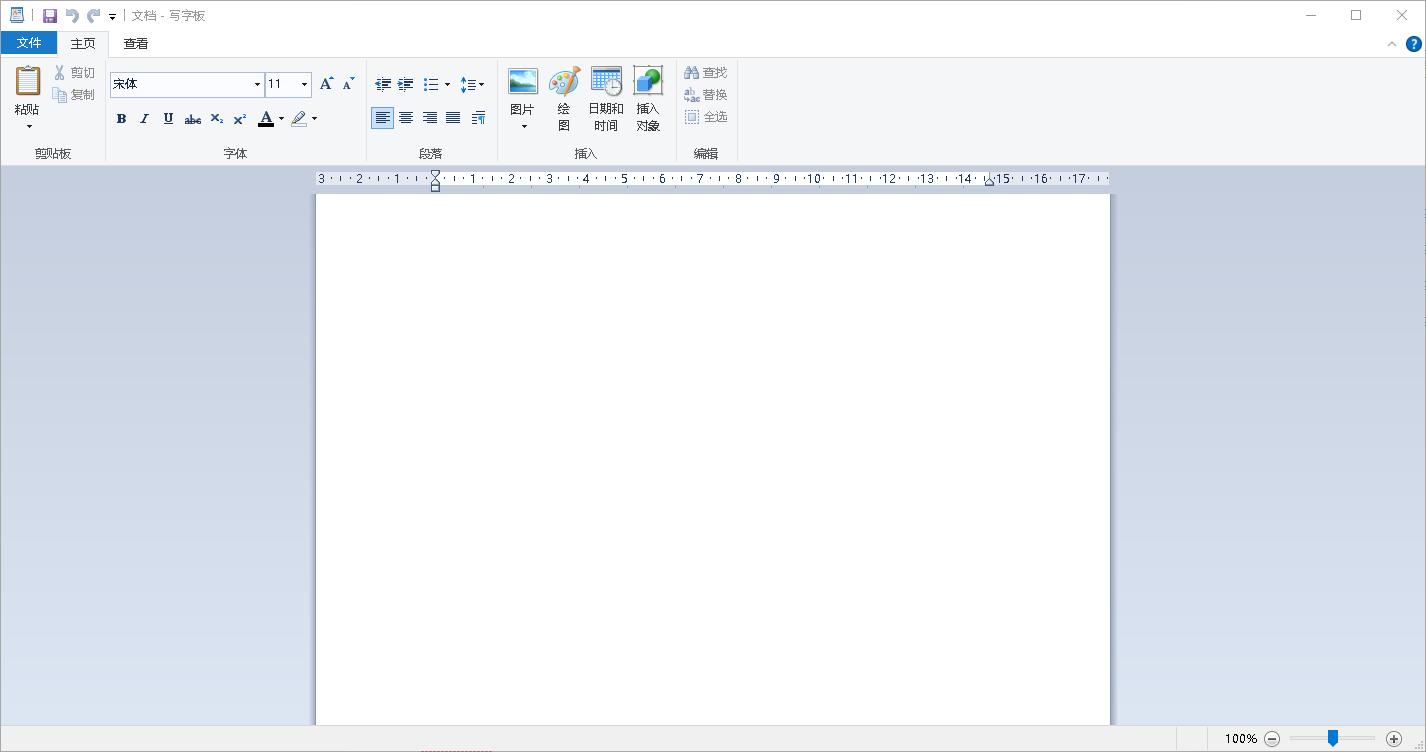Toggle subscript formatting

pos(216,118)
